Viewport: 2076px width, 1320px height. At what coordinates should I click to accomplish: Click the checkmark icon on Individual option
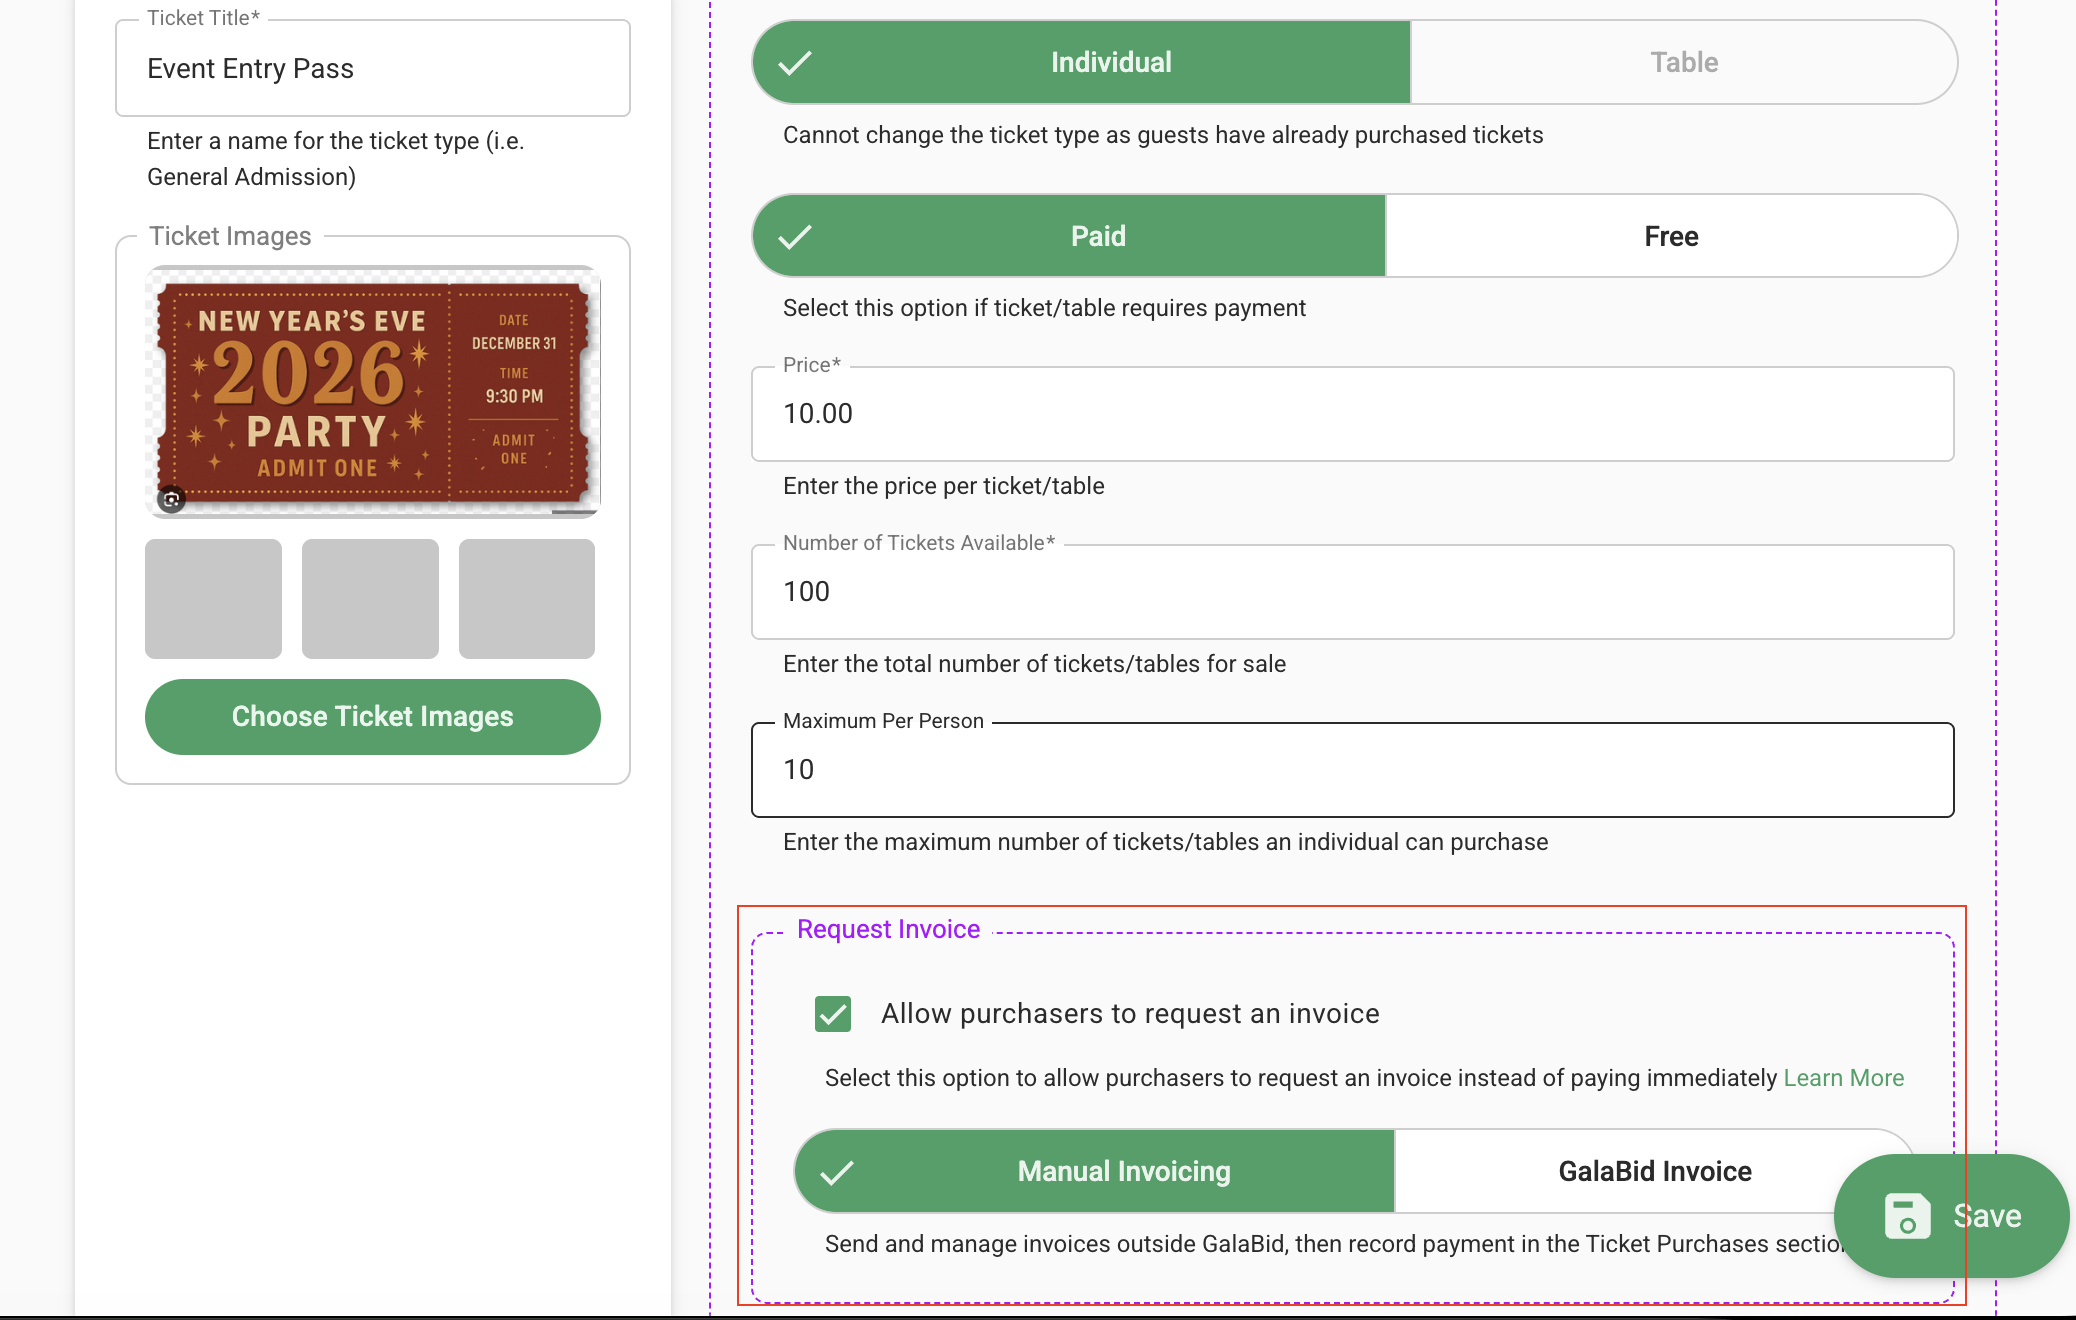click(x=795, y=63)
